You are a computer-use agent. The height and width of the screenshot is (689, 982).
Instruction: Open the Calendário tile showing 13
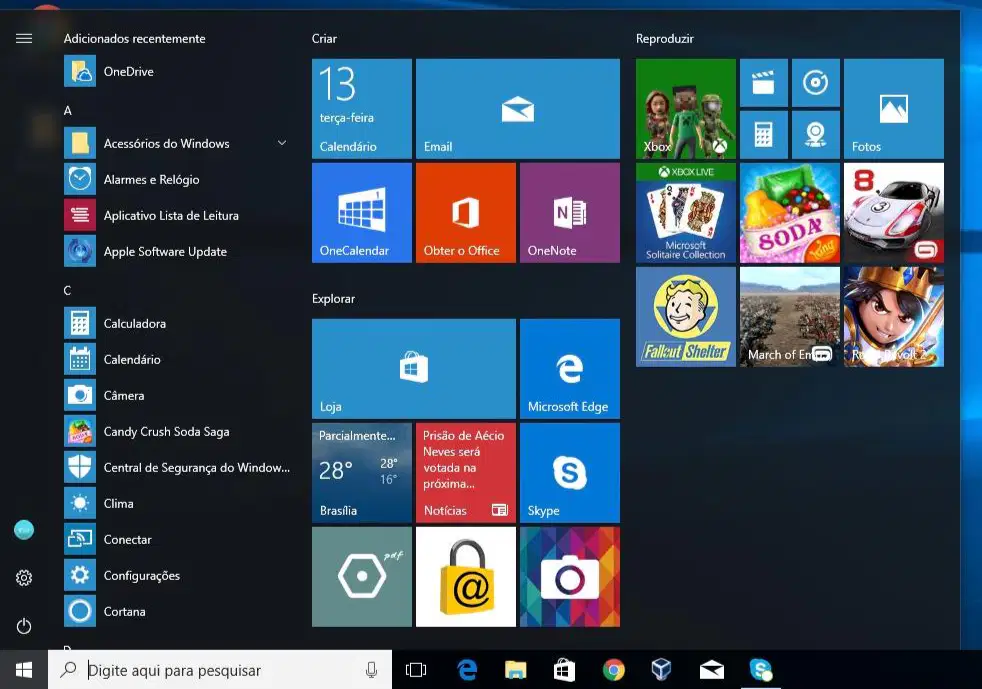tap(362, 108)
